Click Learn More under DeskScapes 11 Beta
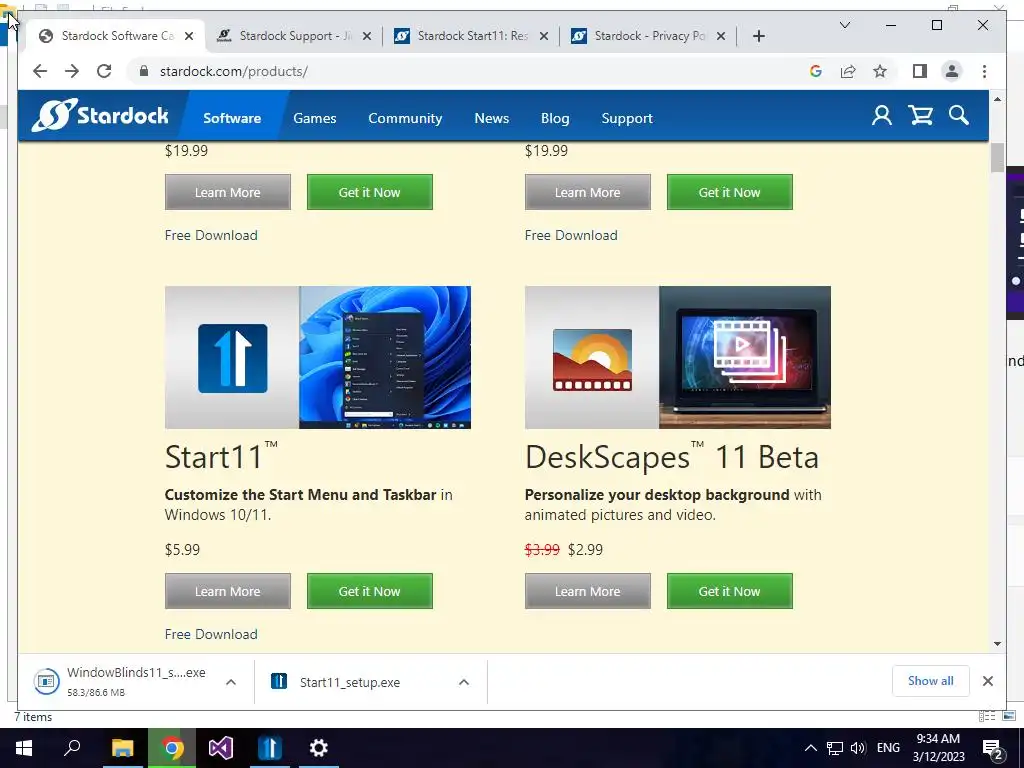The image size is (1024, 768). click(x=588, y=591)
